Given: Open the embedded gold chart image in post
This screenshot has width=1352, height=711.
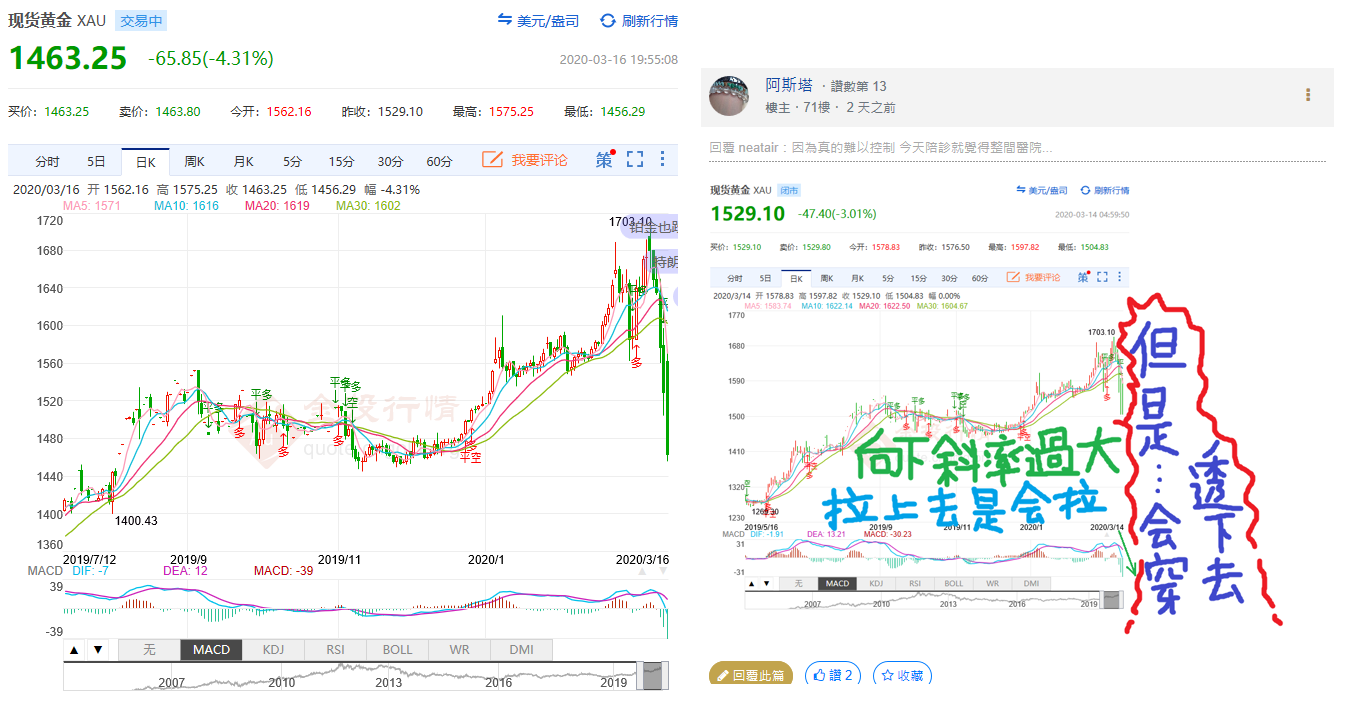Looking at the screenshot, I should (996, 403).
